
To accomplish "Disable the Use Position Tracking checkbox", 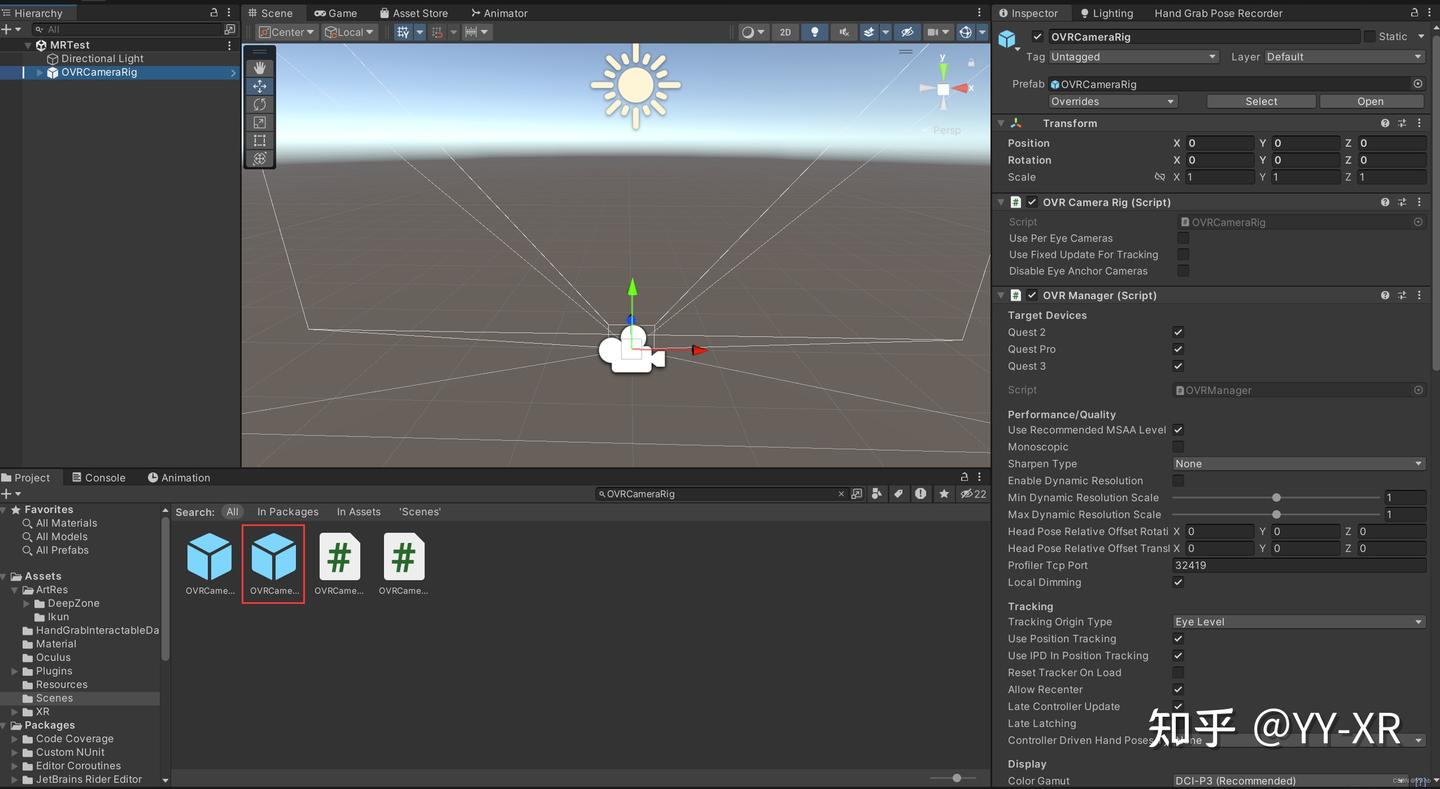I will [1178, 638].
